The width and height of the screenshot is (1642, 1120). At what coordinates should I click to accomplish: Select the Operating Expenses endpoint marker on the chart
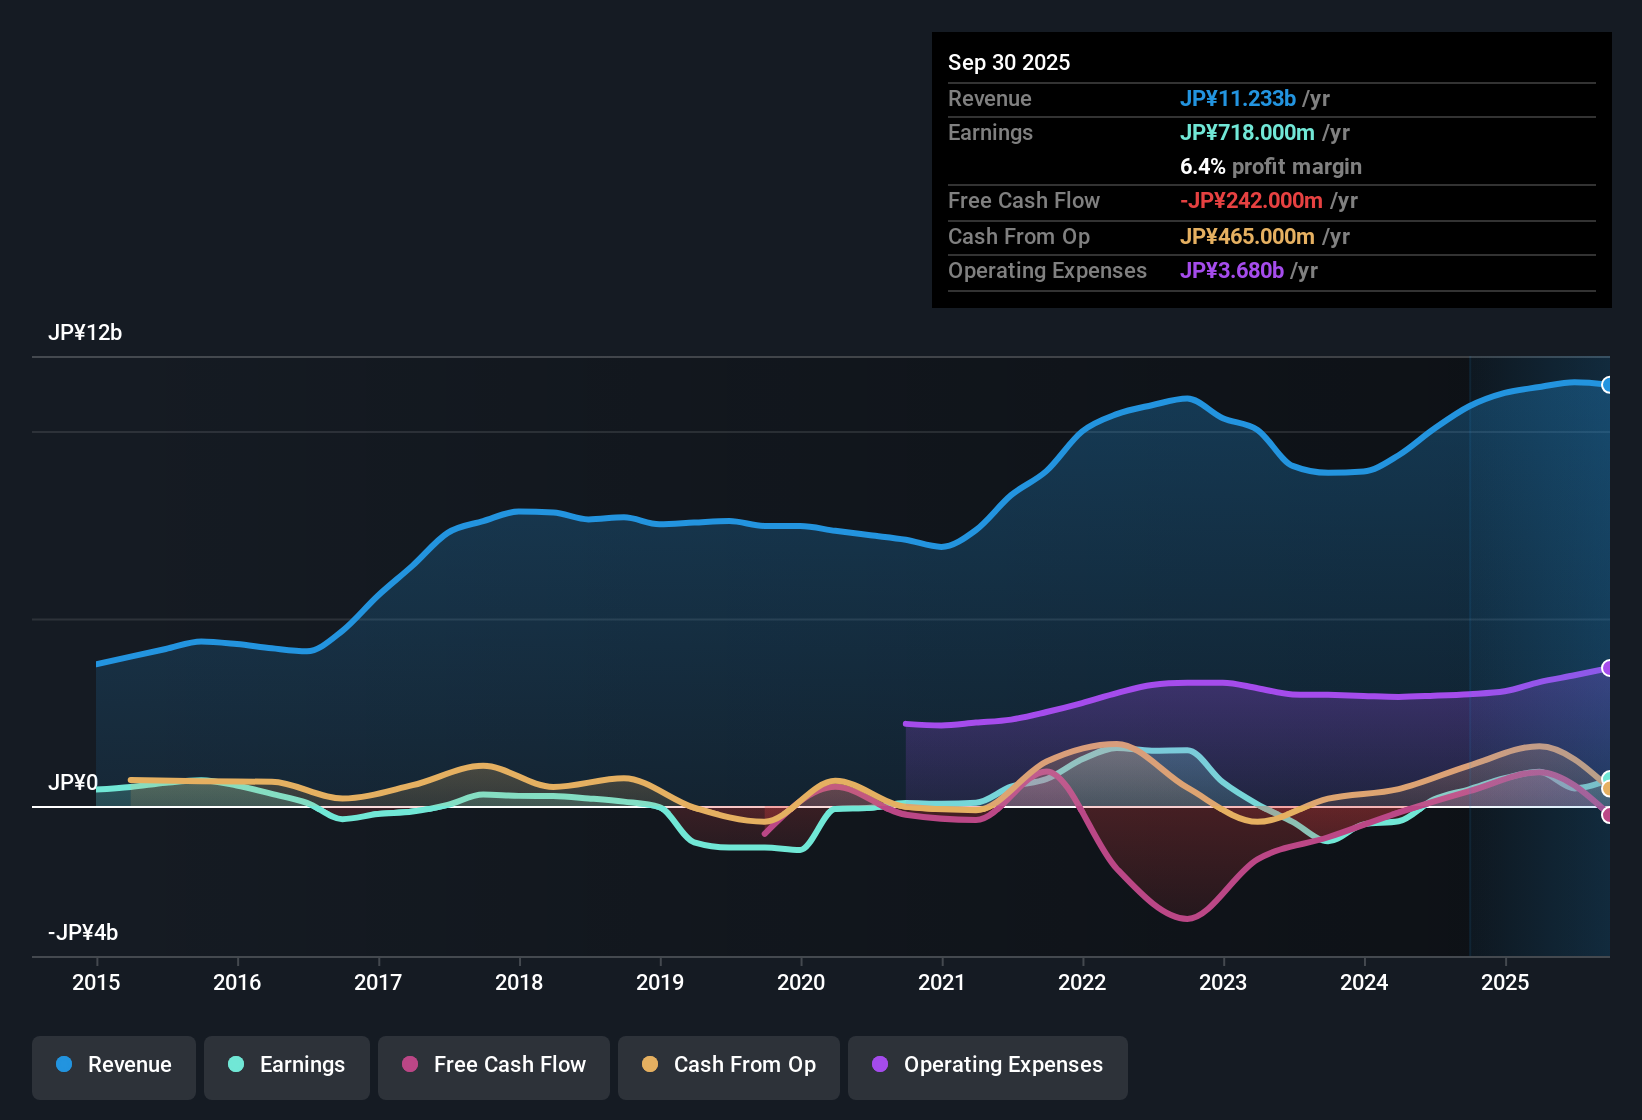pos(1607,668)
